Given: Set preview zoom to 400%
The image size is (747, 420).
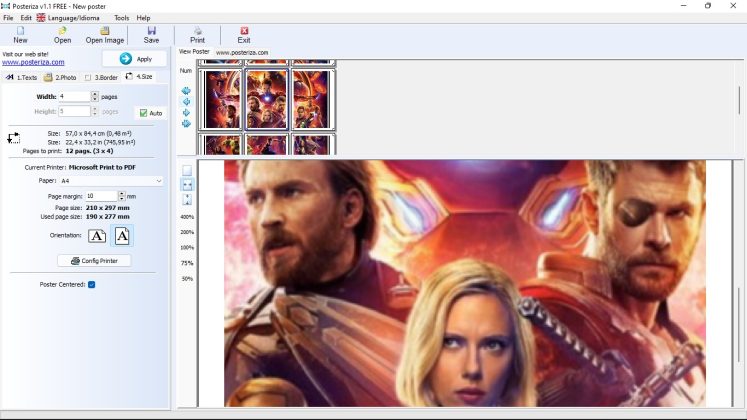Looking at the screenshot, I should click(x=187, y=217).
